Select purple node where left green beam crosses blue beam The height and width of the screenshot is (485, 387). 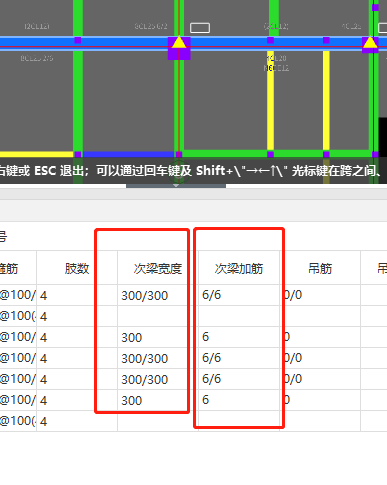pyautogui.click(x=78, y=40)
